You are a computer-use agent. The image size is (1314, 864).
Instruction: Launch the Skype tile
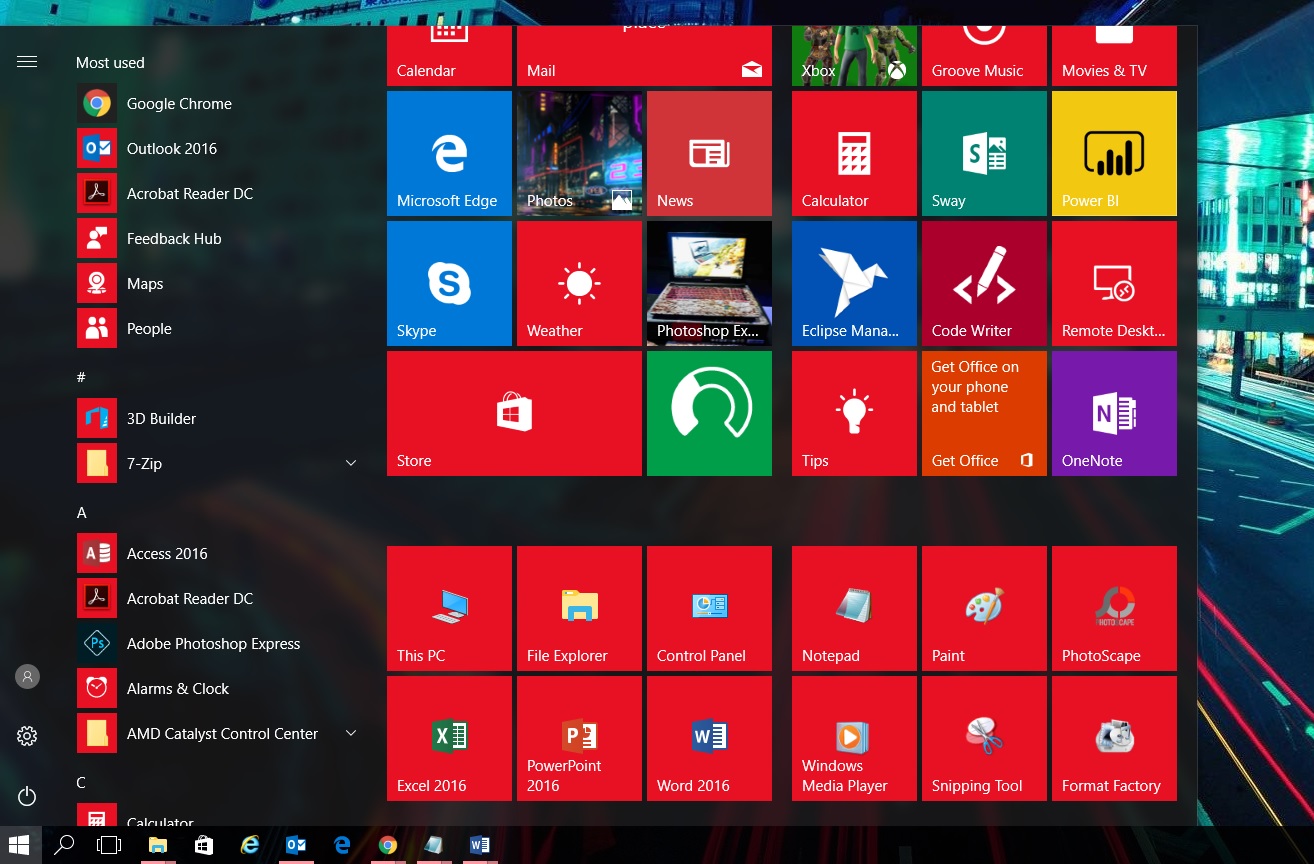[x=449, y=283]
